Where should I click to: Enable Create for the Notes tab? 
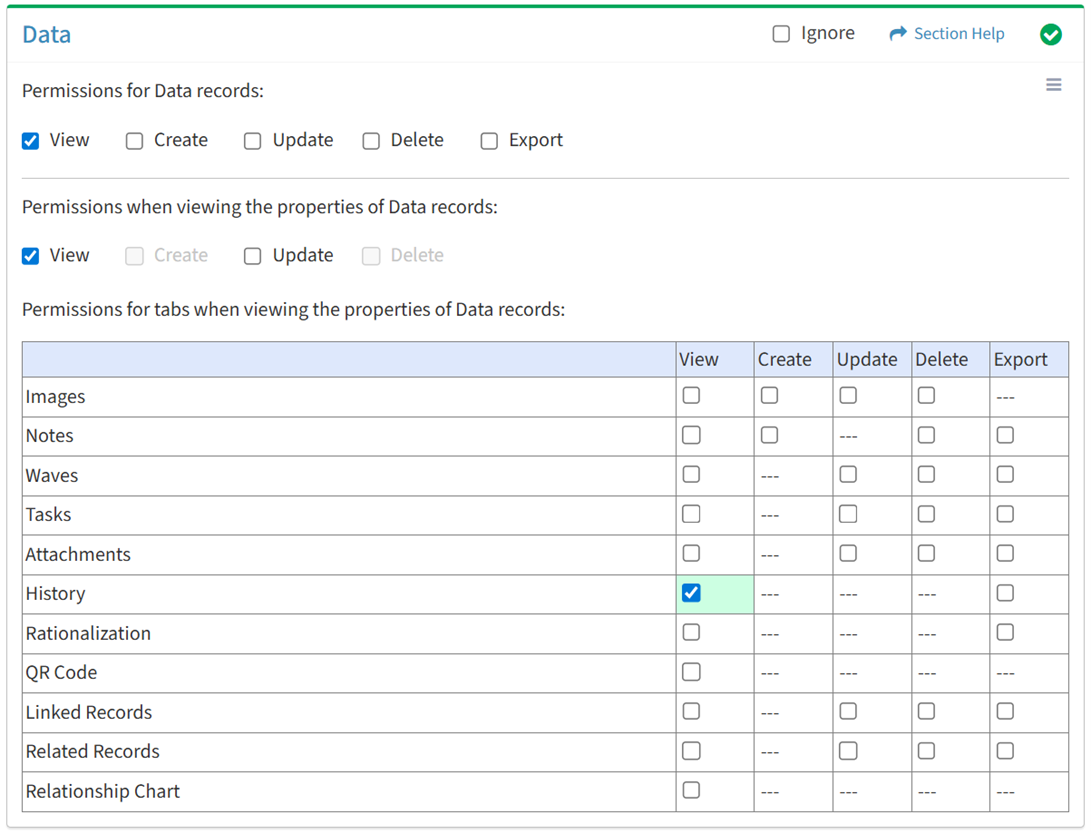tap(769, 435)
